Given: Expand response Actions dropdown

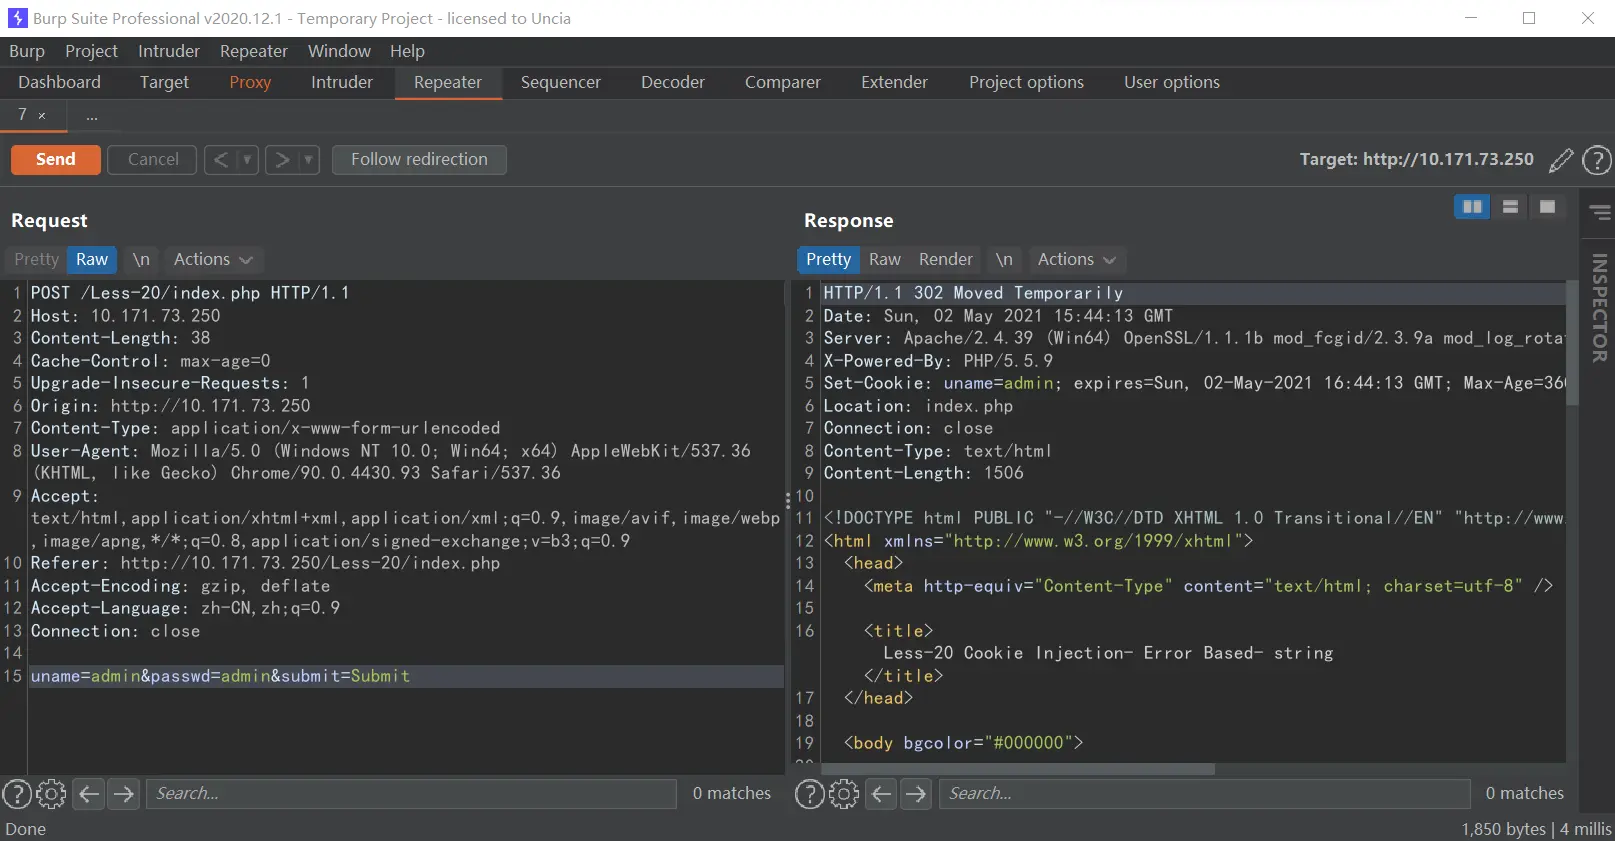Looking at the screenshot, I should click(x=1076, y=260).
